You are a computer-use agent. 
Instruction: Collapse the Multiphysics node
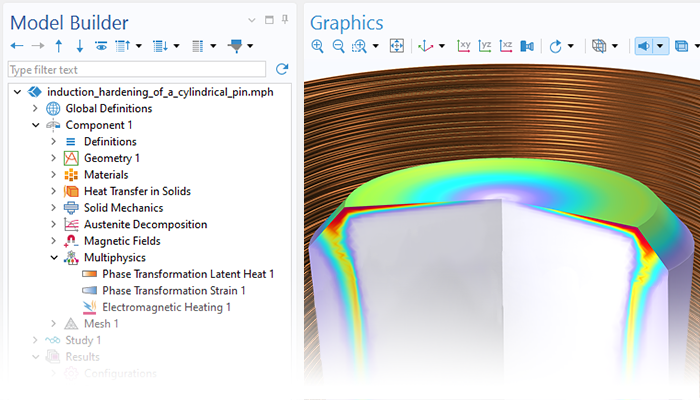tap(54, 257)
